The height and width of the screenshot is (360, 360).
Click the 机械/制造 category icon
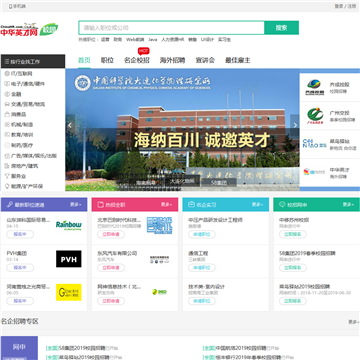click(x=7, y=125)
